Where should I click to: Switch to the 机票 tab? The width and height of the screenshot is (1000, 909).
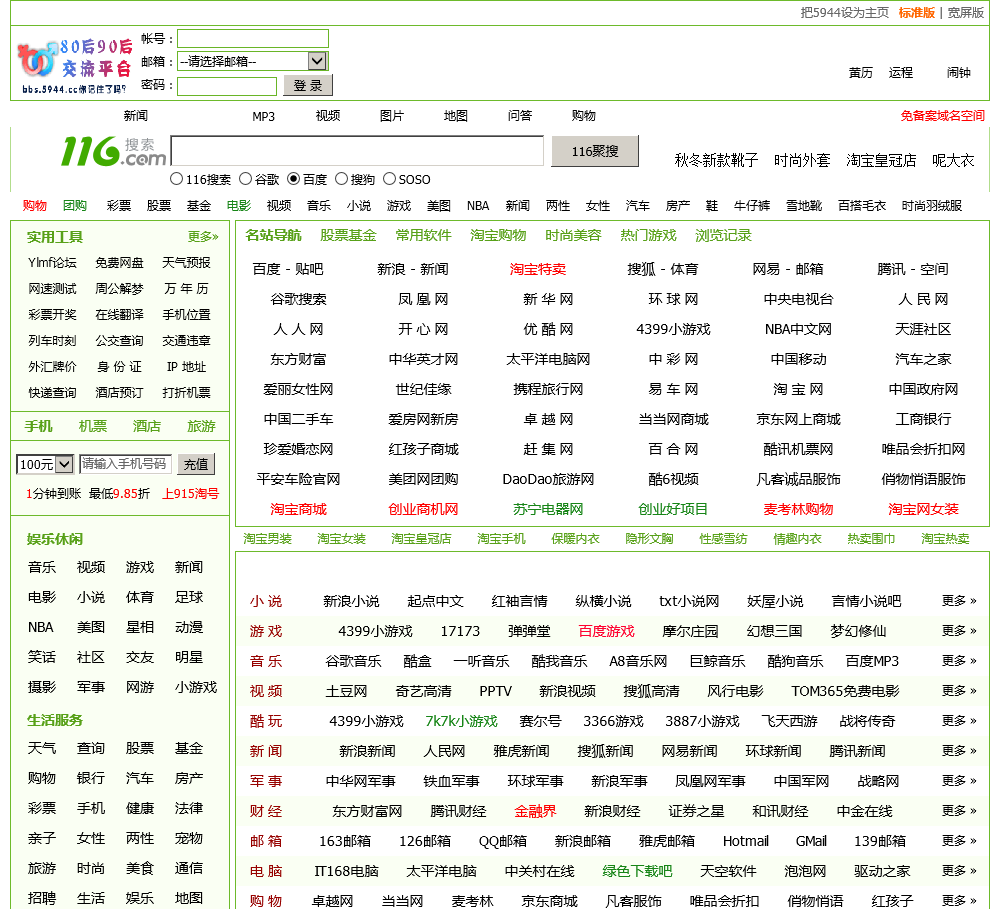[93, 426]
